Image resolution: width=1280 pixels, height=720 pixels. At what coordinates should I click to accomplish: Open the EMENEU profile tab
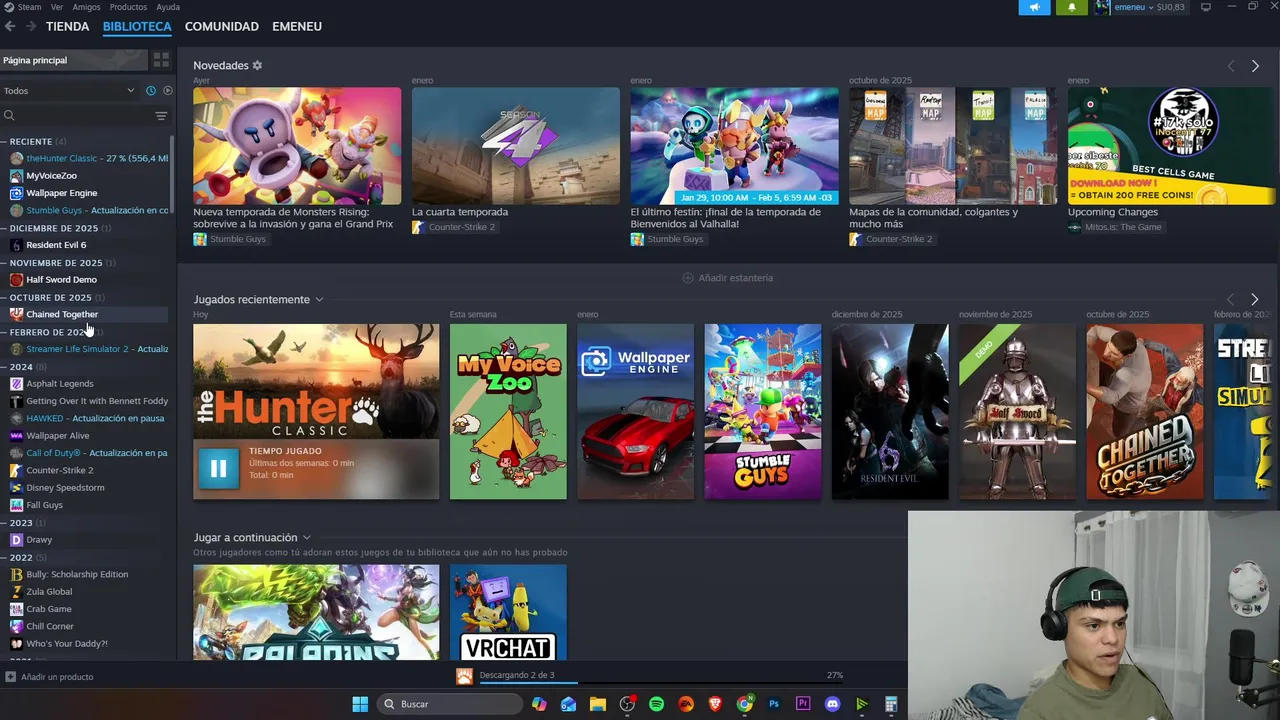[x=297, y=26]
